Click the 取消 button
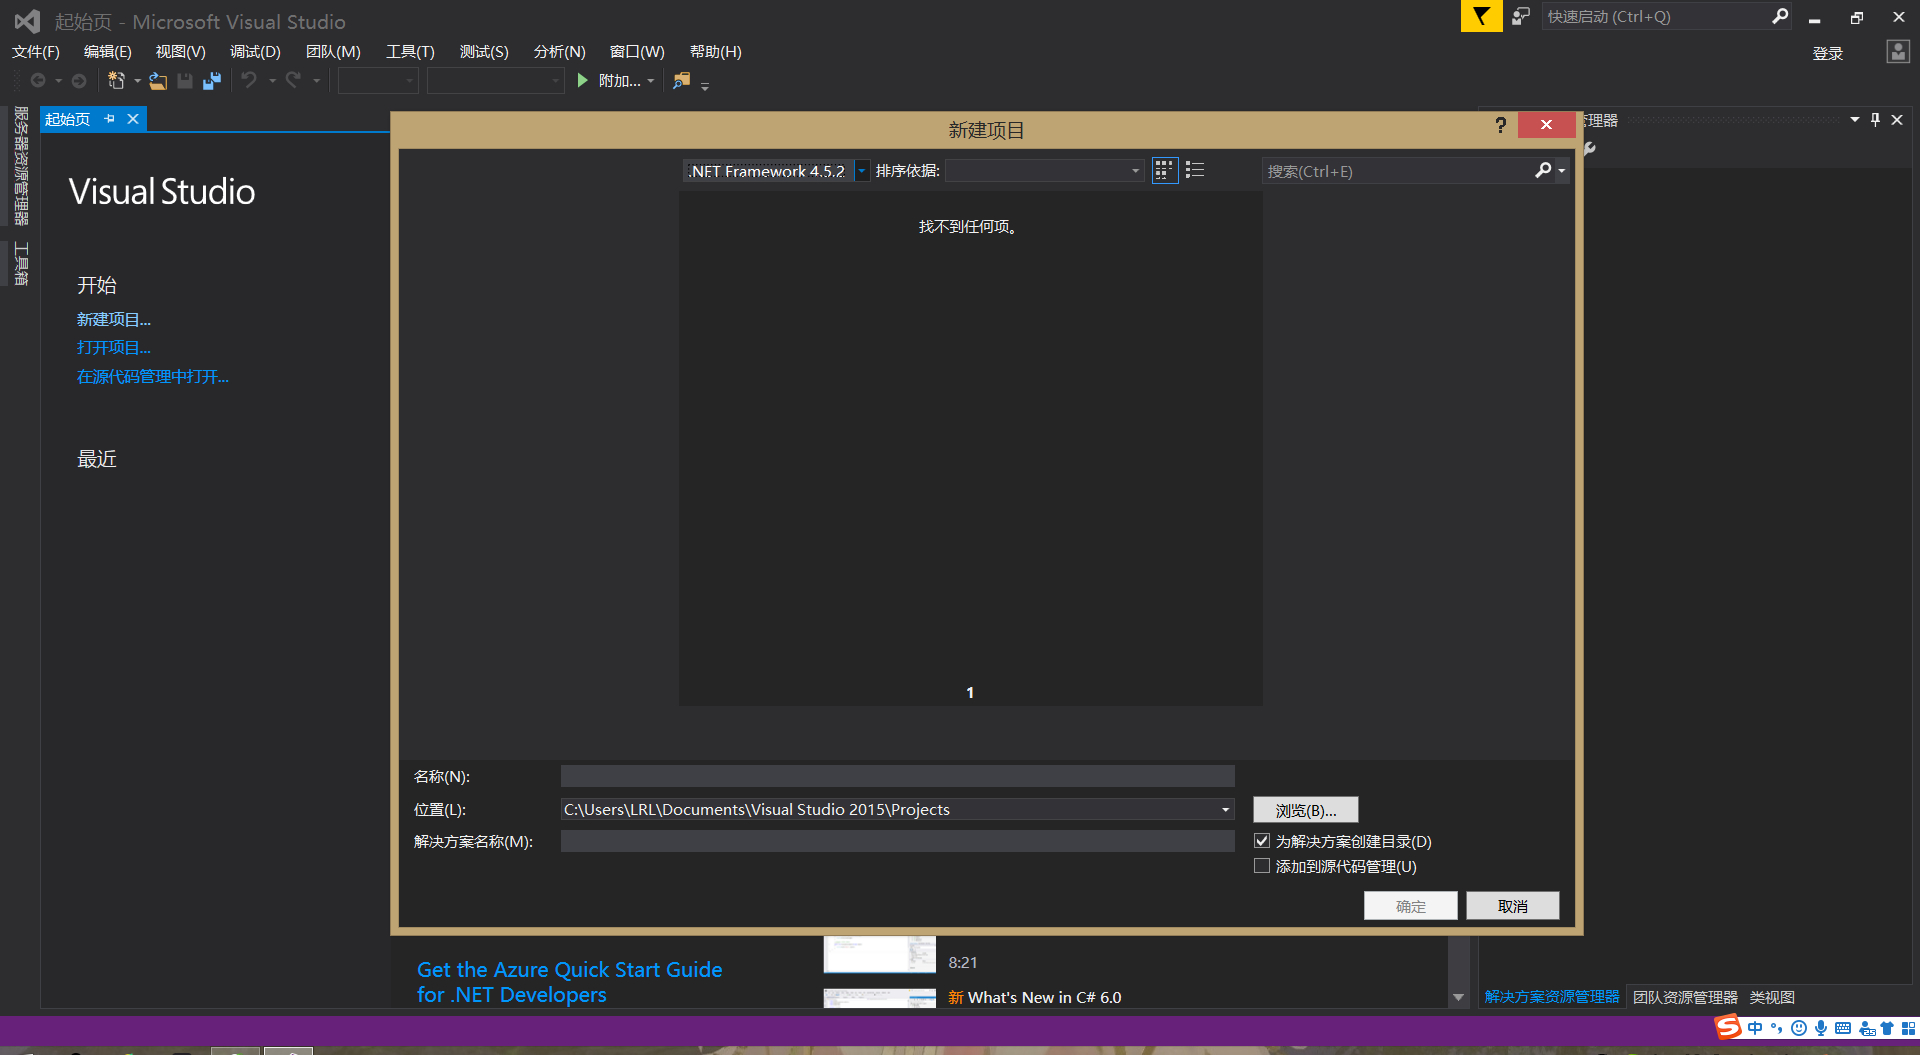 1513,906
